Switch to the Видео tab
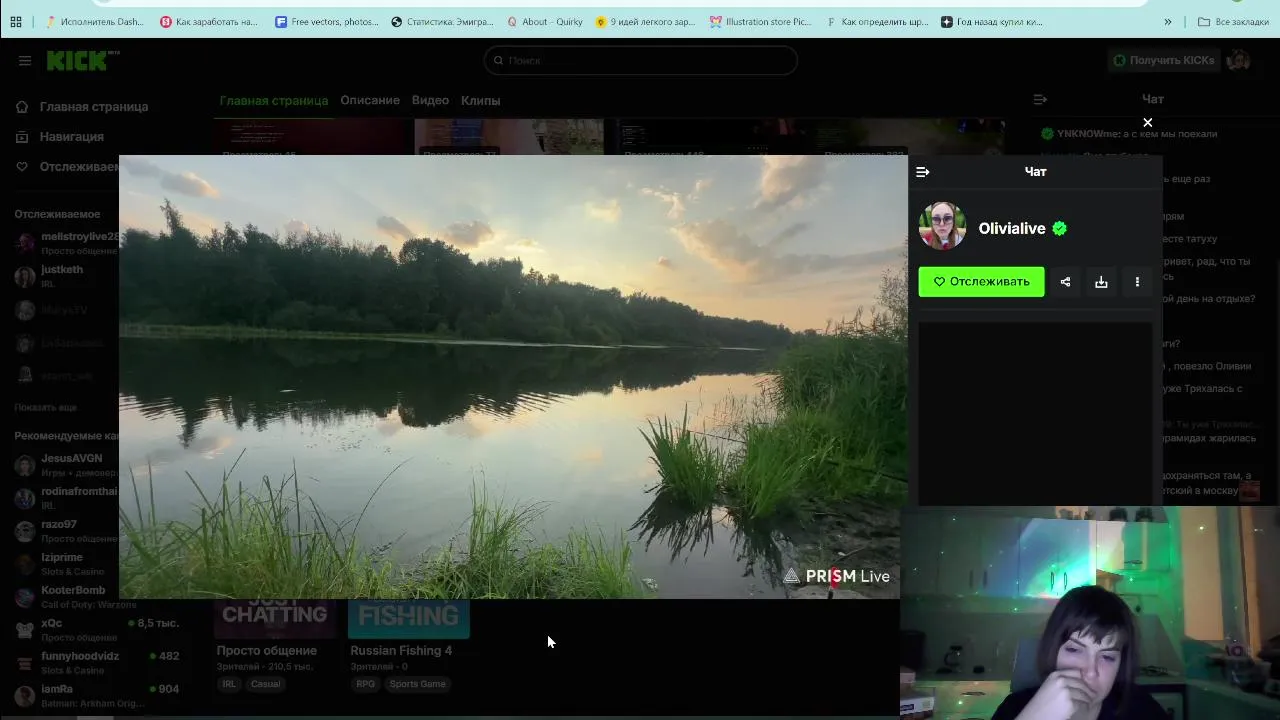1280x720 pixels. [x=430, y=101]
